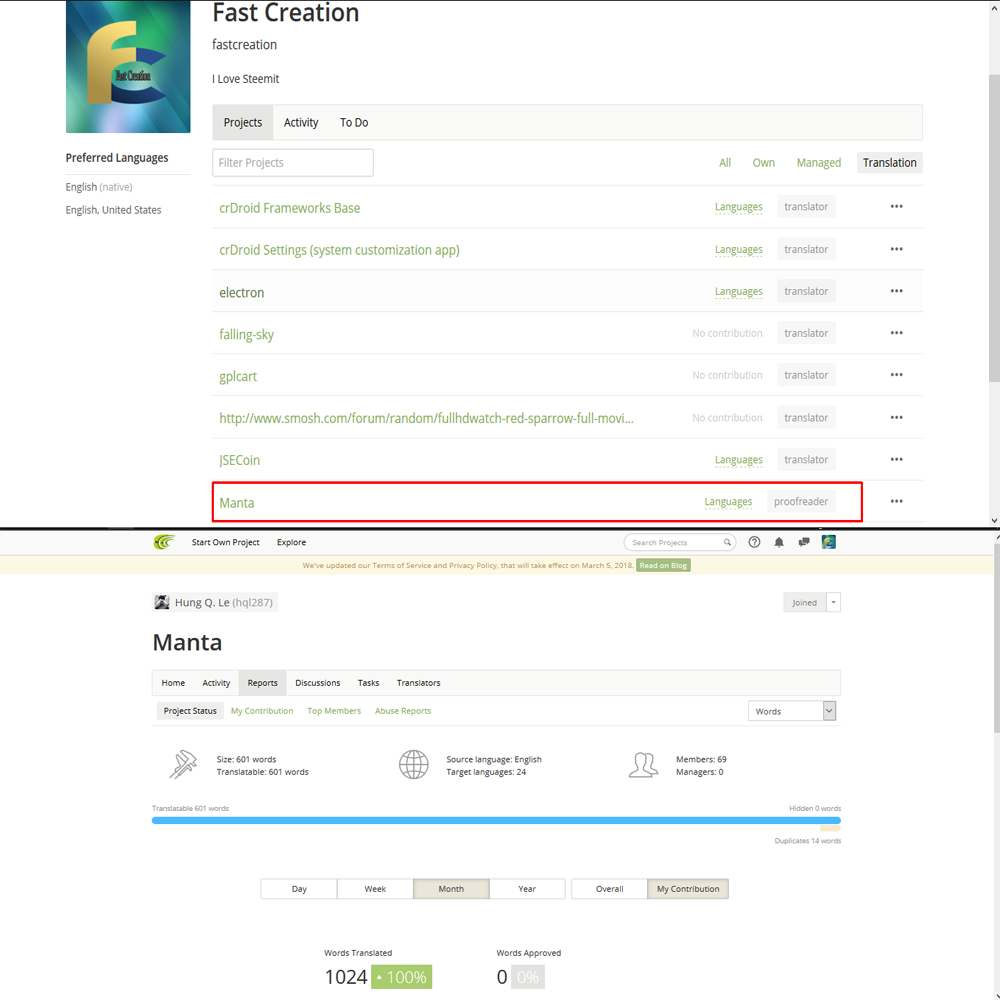Image resolution: width=1000 pixels, height=1000 pixels.
Task: Select the Week period toggle
Action: point(375,889)
